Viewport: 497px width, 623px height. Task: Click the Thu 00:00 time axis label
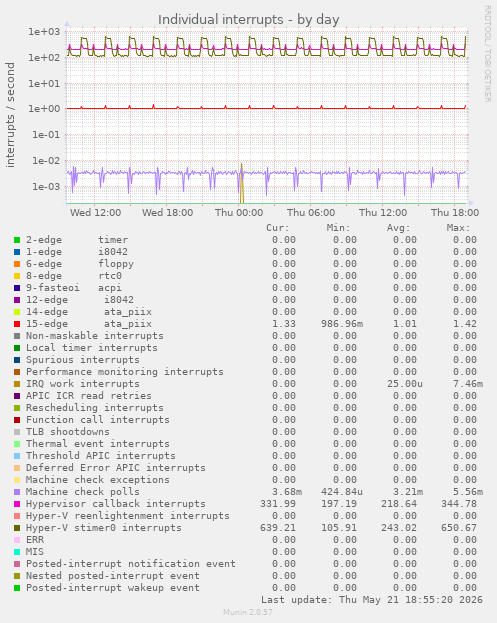pyautogui.click(x=239, y=213)
